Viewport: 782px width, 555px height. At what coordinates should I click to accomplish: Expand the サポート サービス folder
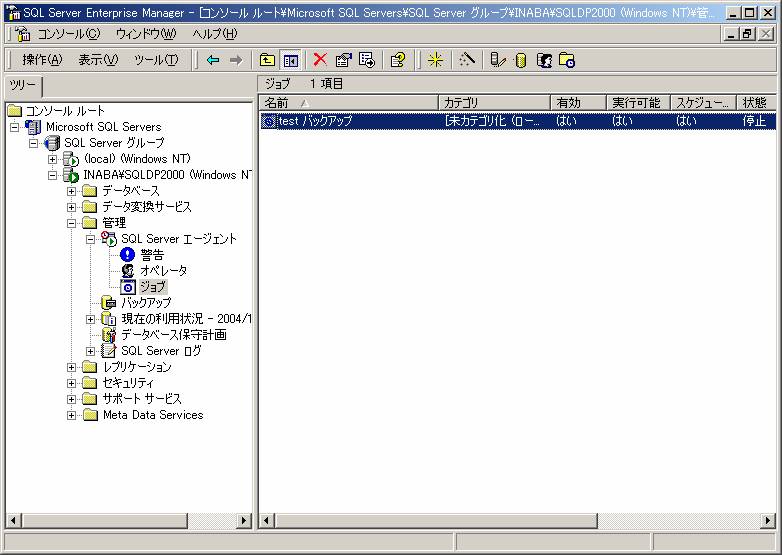[71, 399]
